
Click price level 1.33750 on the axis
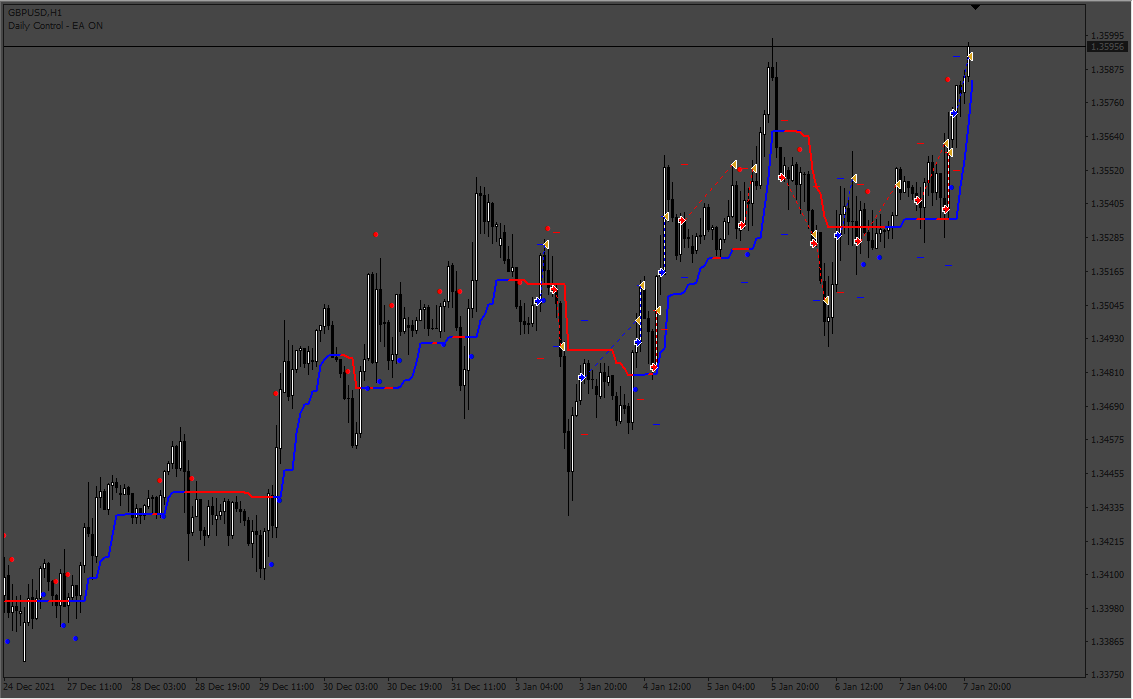[x=1107, y=675]
